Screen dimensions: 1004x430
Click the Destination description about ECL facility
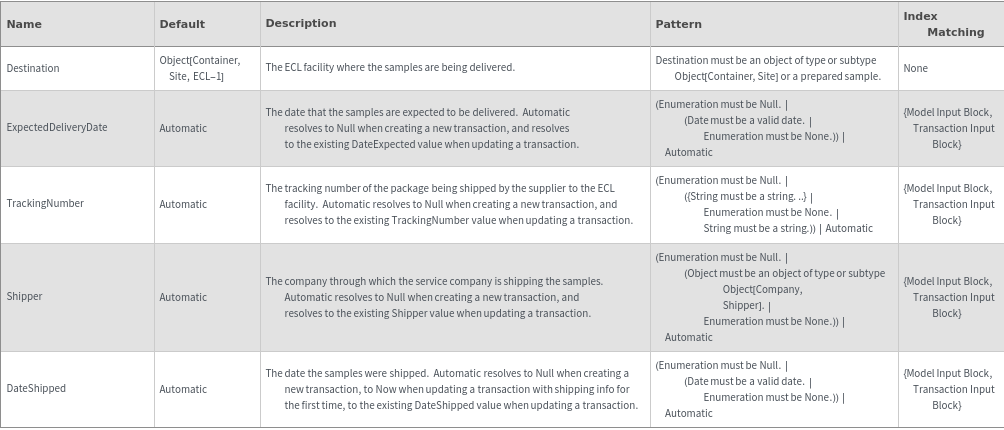390,68
